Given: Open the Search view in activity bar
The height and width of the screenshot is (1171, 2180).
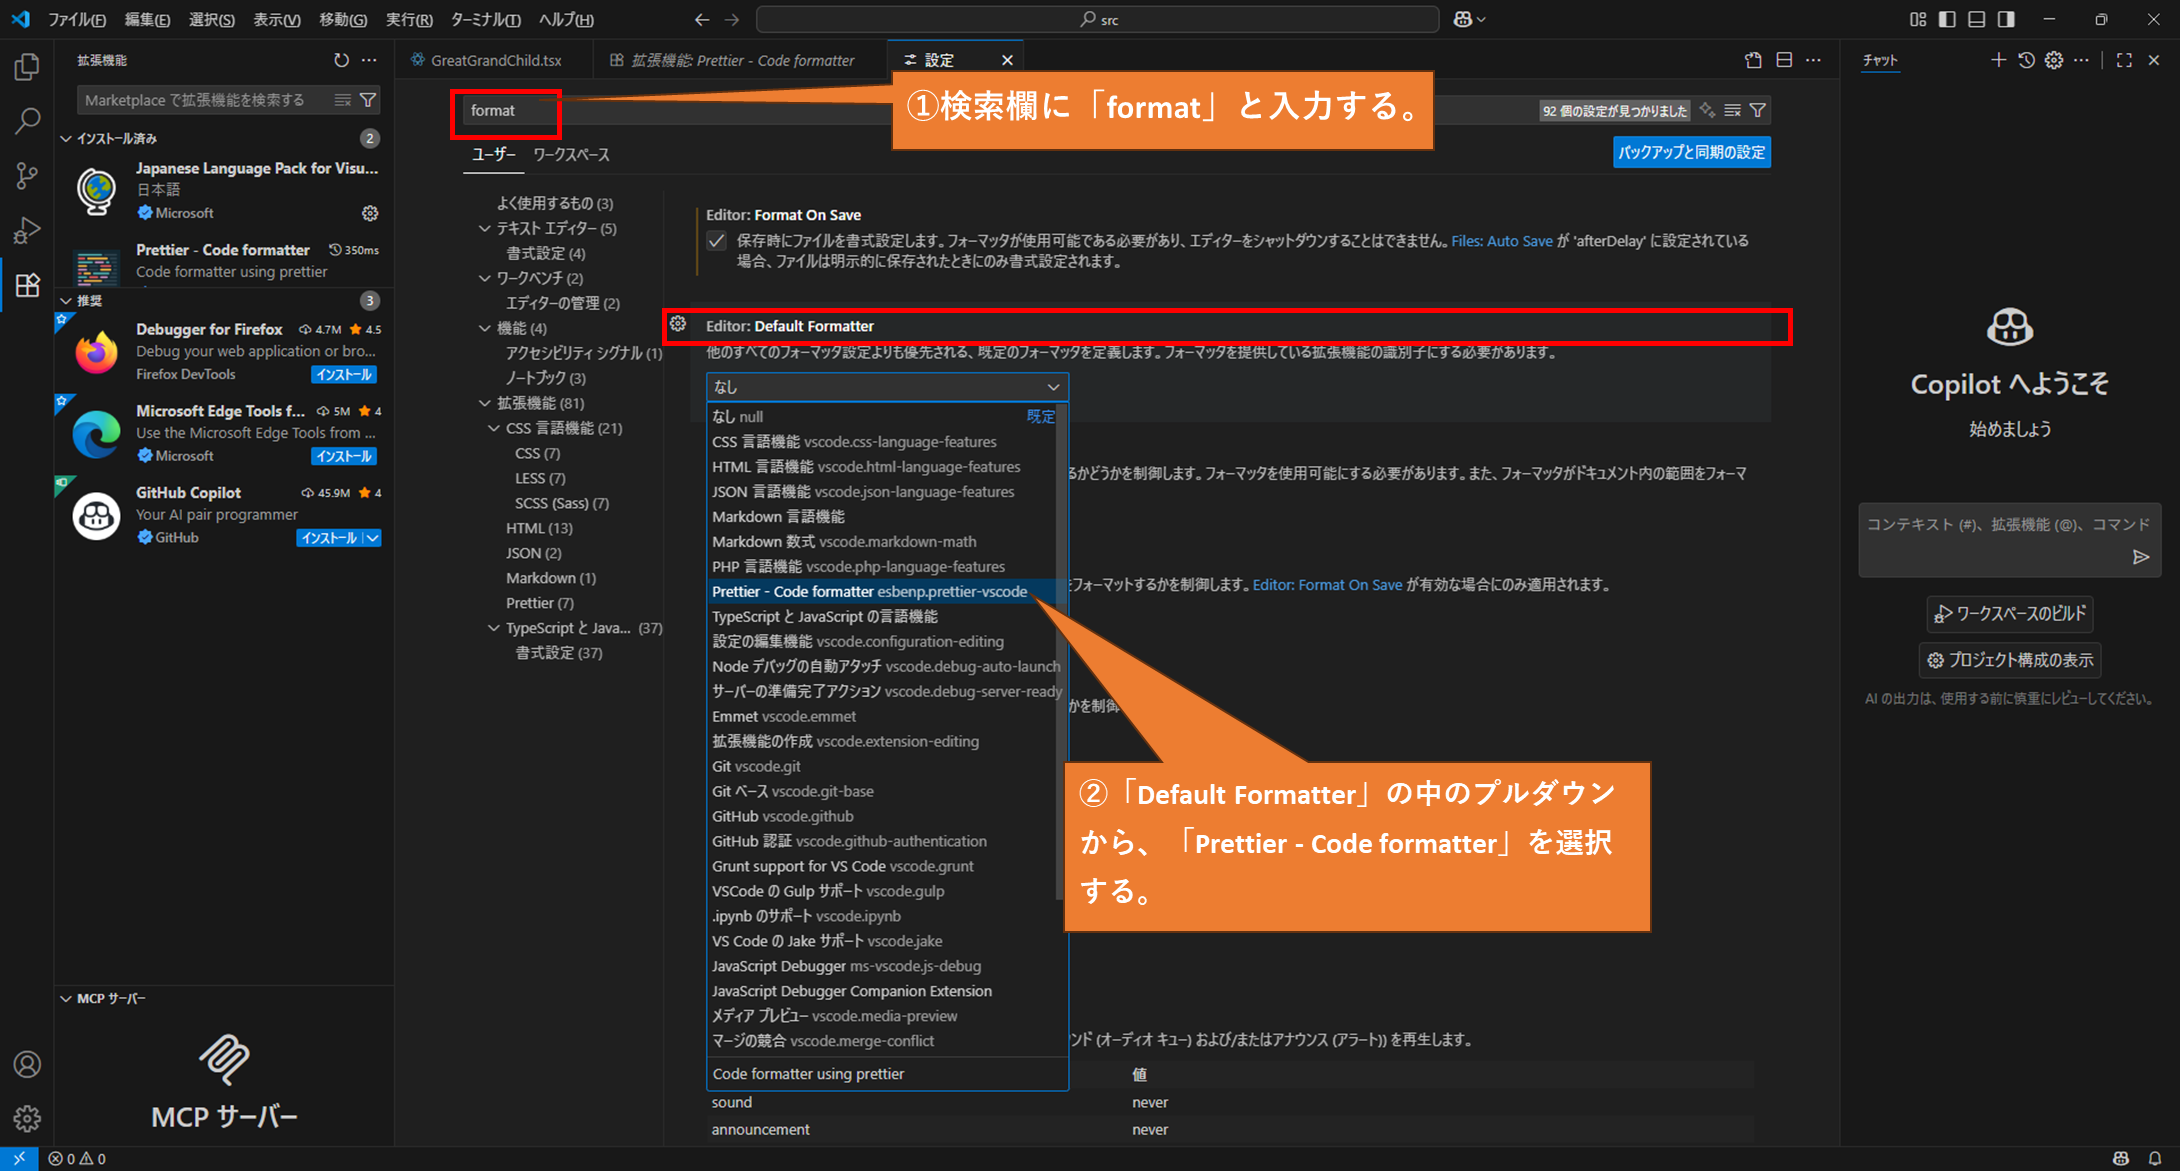Looking at the screenshot, I should click(27, 121).
